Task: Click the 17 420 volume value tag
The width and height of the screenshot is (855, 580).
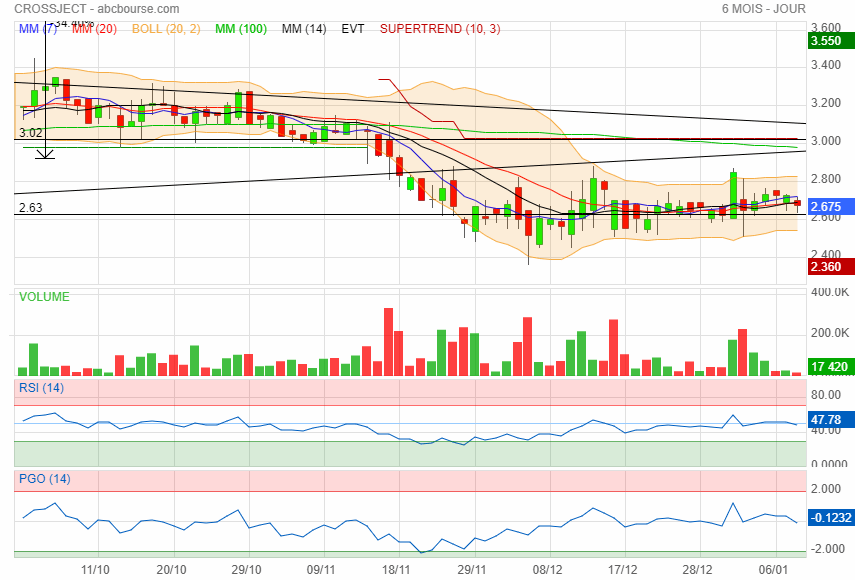Action: coord(830,366)
